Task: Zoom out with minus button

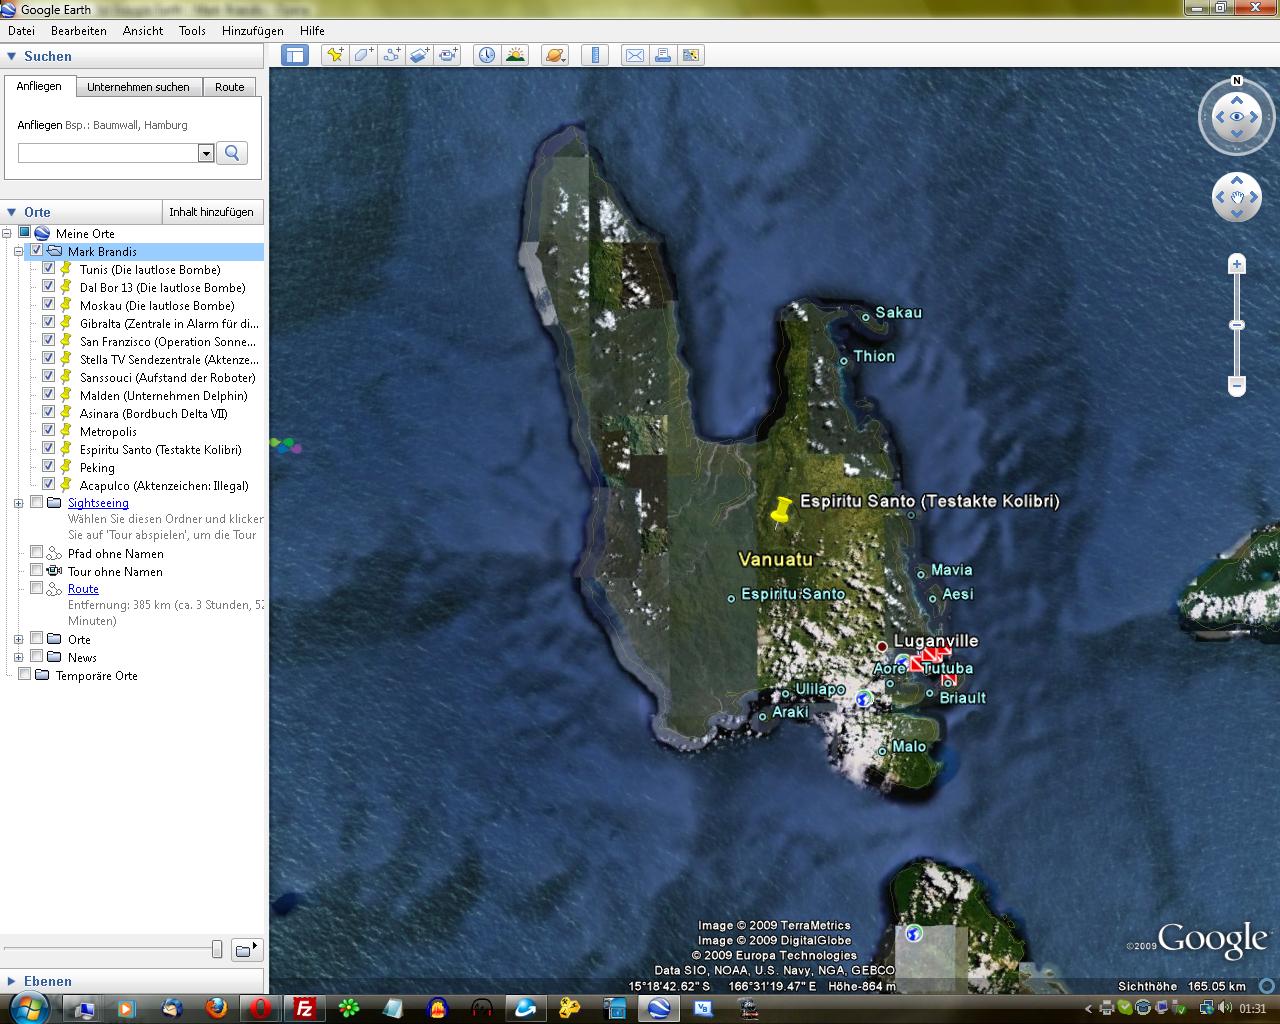Action: click(1237, 385)
